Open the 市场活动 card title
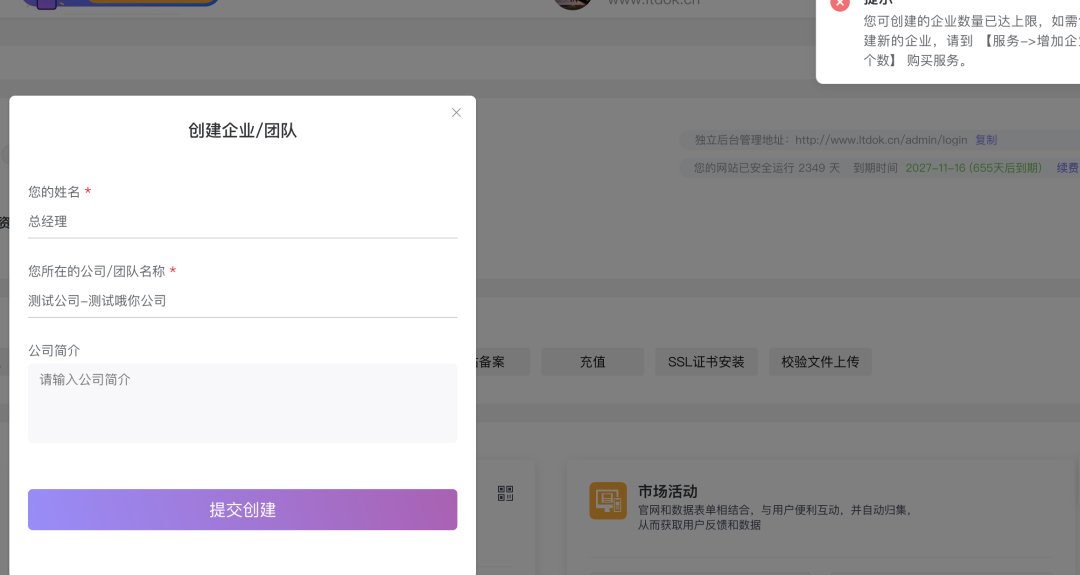 coord(667,492)
